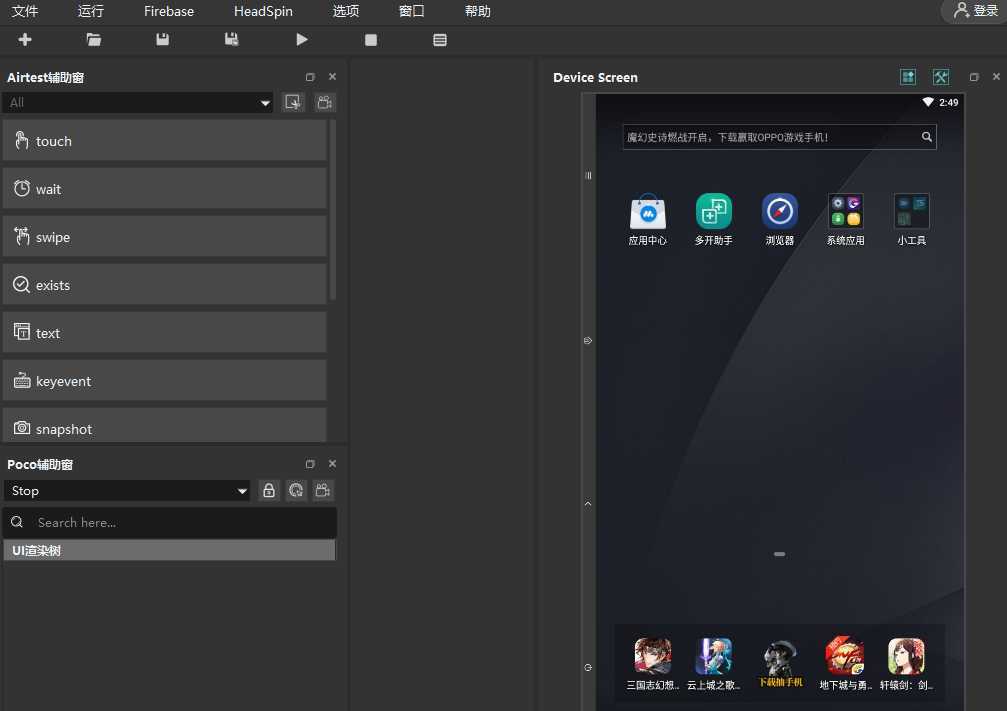Click the 登录 login button
The height and width of the screenshot is (711, 1007).
[976, 10]
